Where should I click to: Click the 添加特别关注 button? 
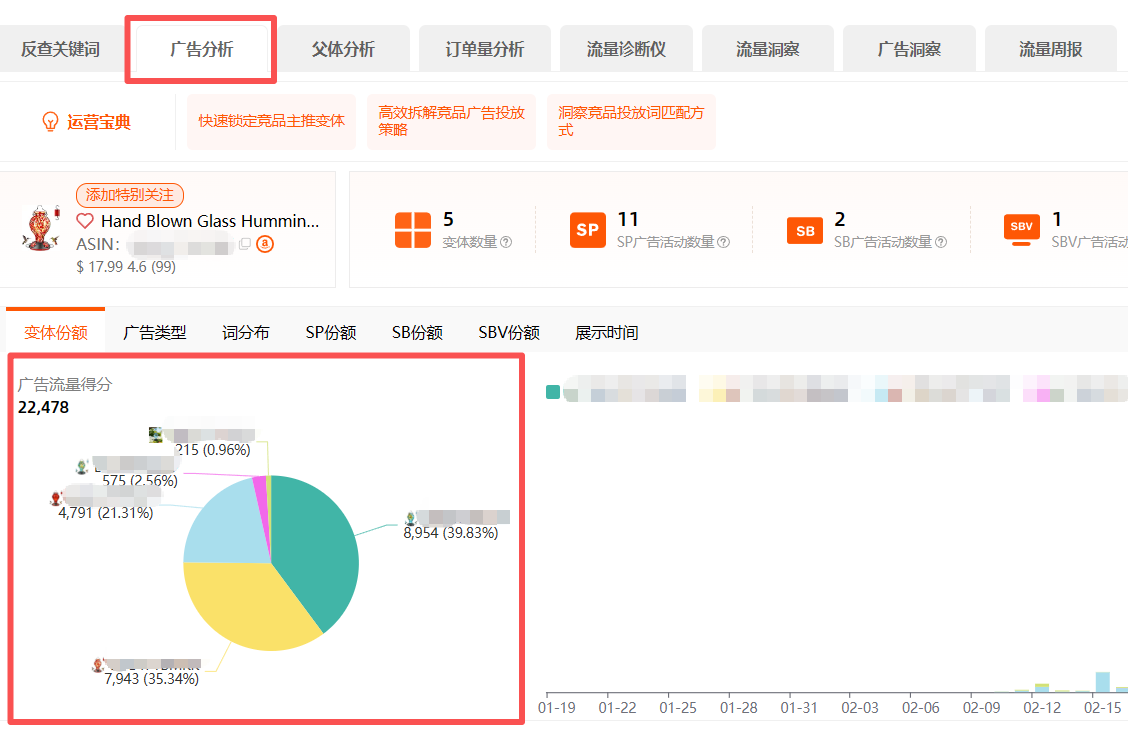click(130, 195)
